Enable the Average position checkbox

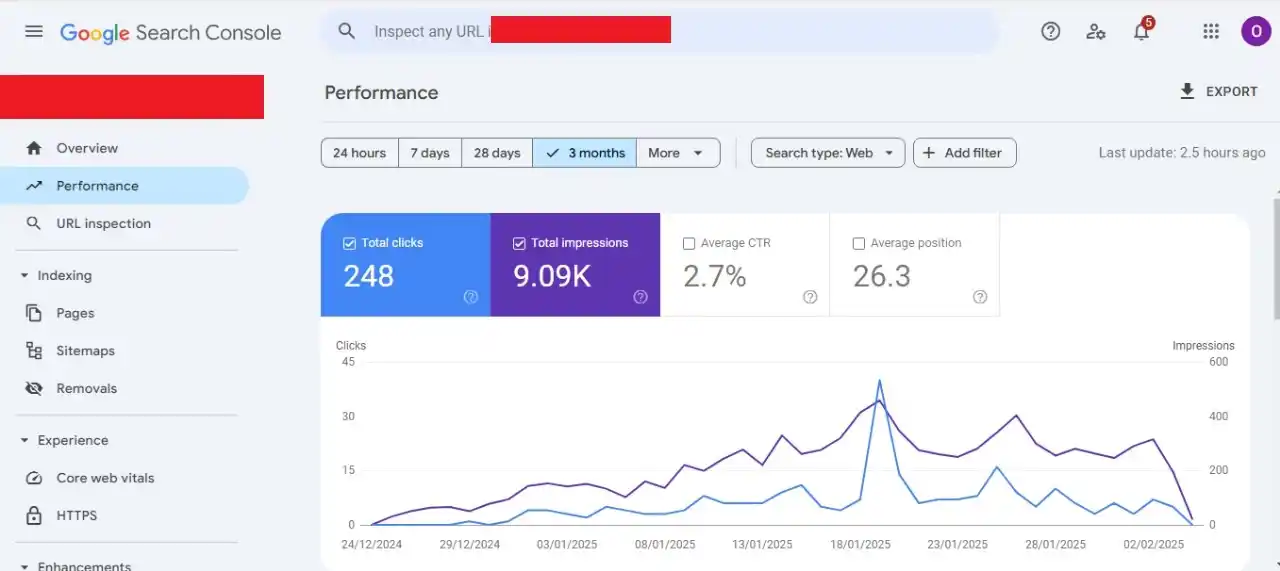point(859,243)
